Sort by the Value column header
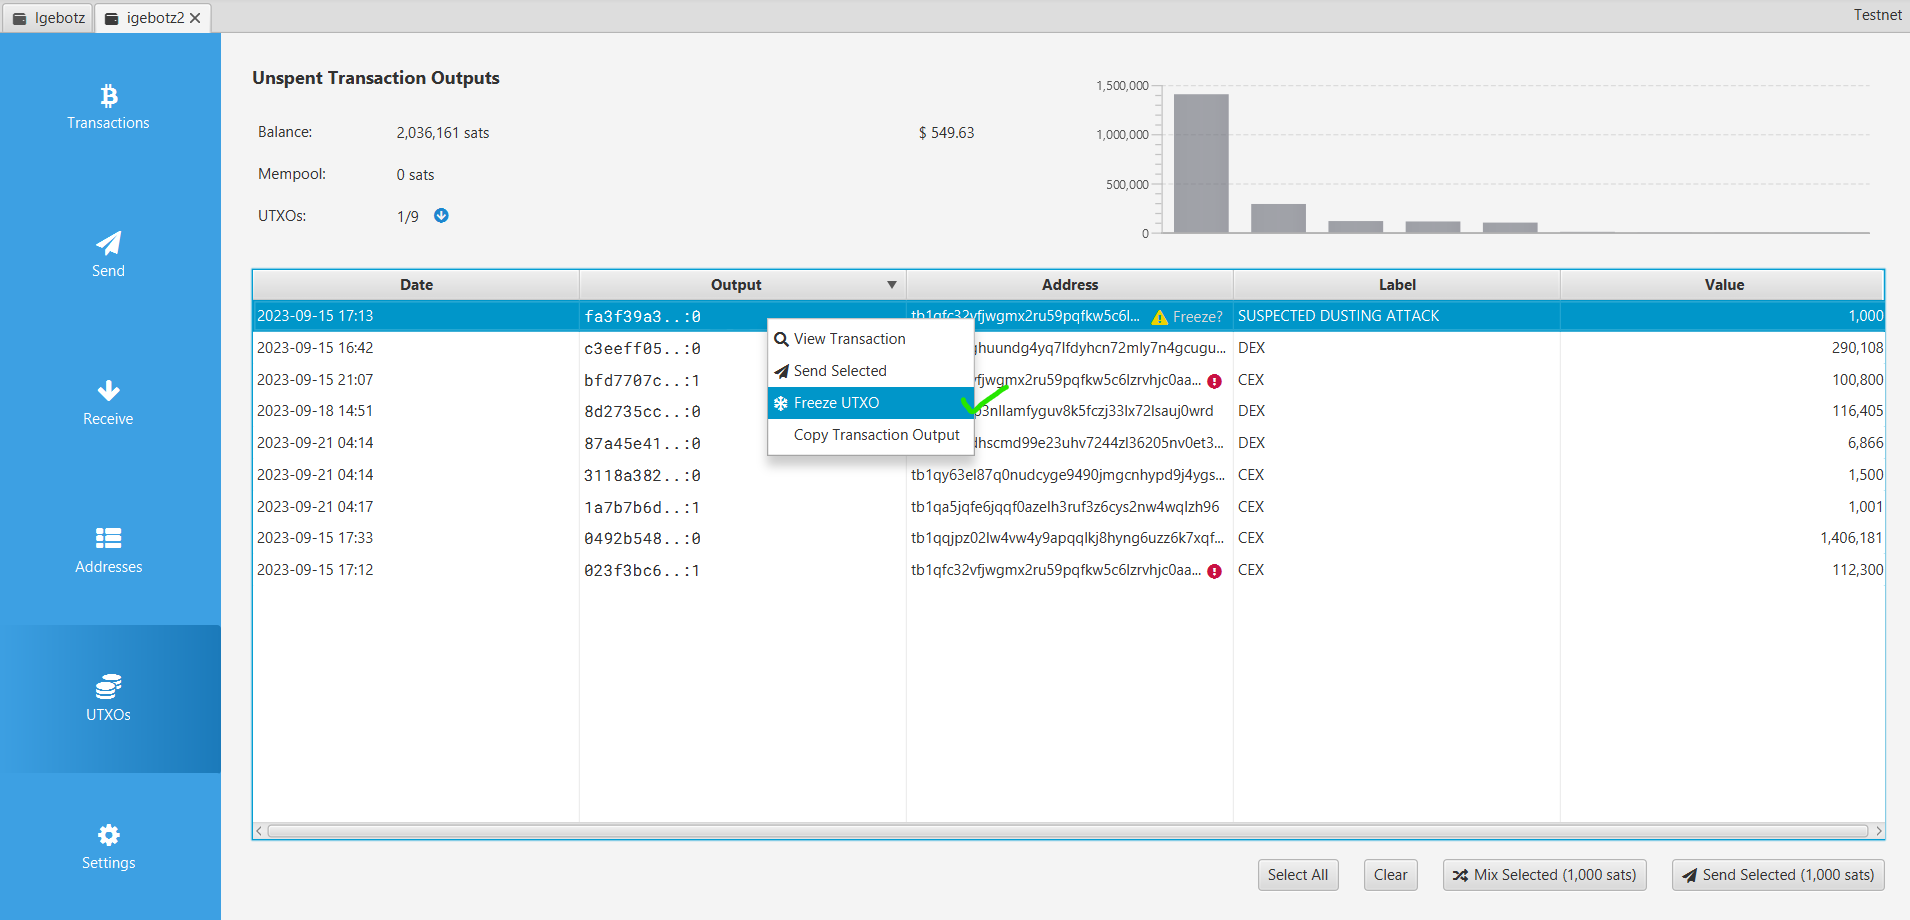This screenshot has width=1910, height=920. coord(1723,285)
